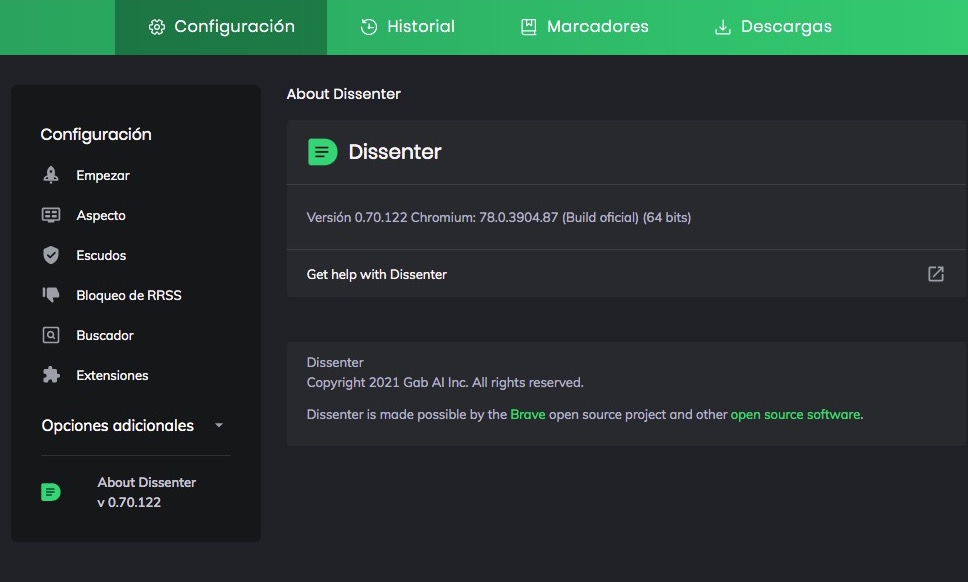The width and height of the screenshot is (968, 582).
Task: Click the Aspecto appearance icon
Action: click(51, 215)
